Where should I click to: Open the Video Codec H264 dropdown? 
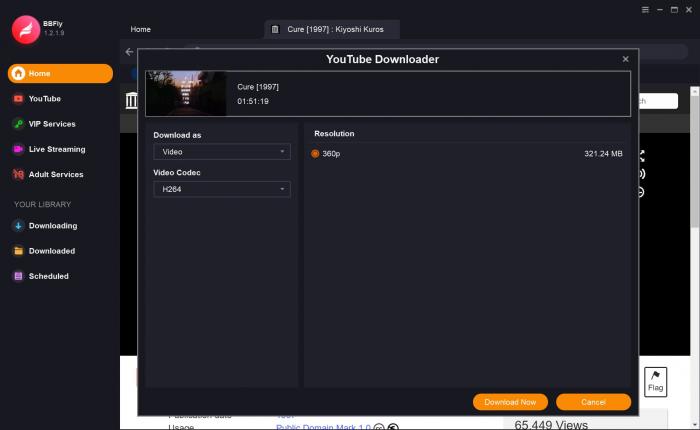(x=222, y=189)
